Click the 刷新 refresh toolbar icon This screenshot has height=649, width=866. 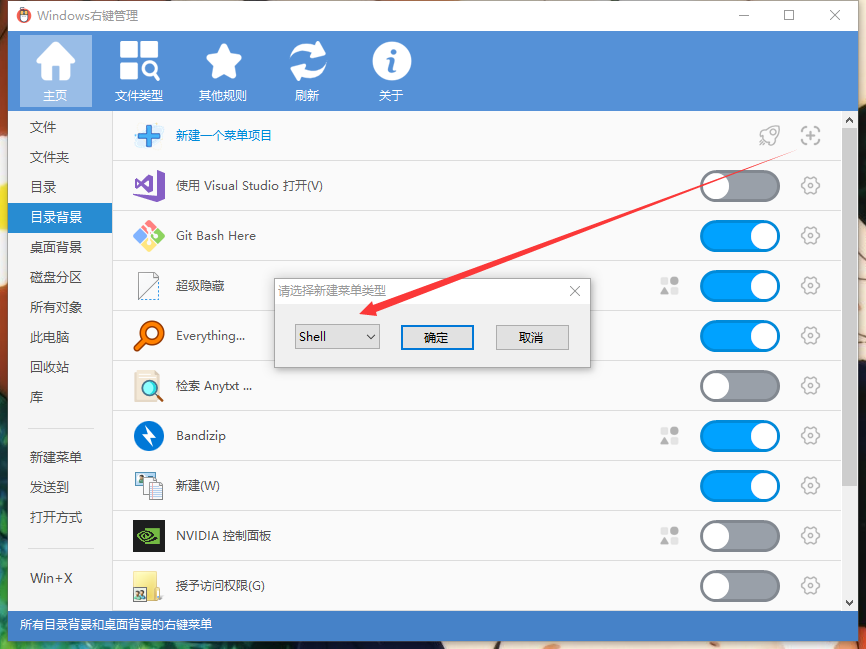click(x=307, y=60)
